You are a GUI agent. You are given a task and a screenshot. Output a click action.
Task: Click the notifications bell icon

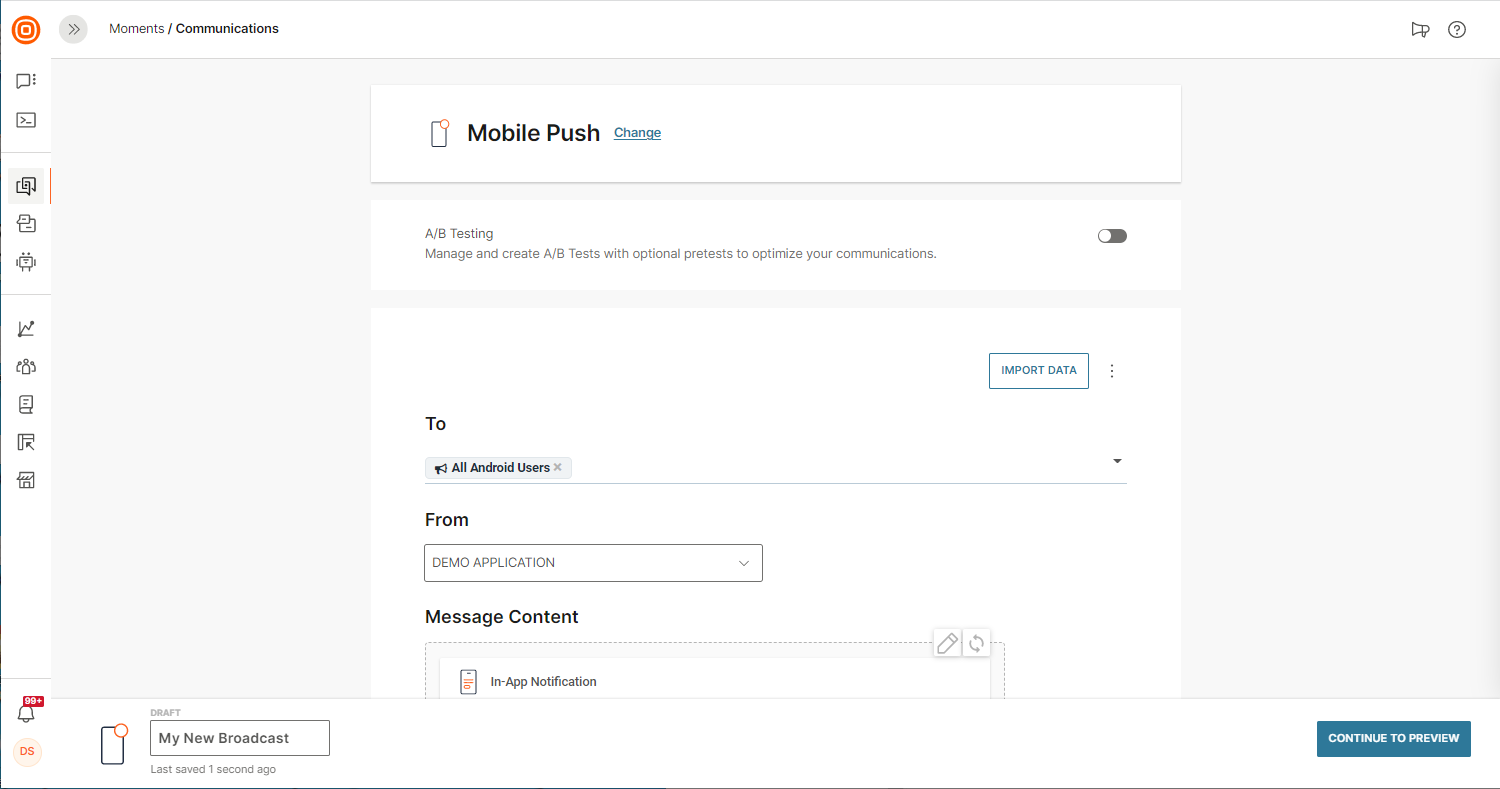click(26, 713)
